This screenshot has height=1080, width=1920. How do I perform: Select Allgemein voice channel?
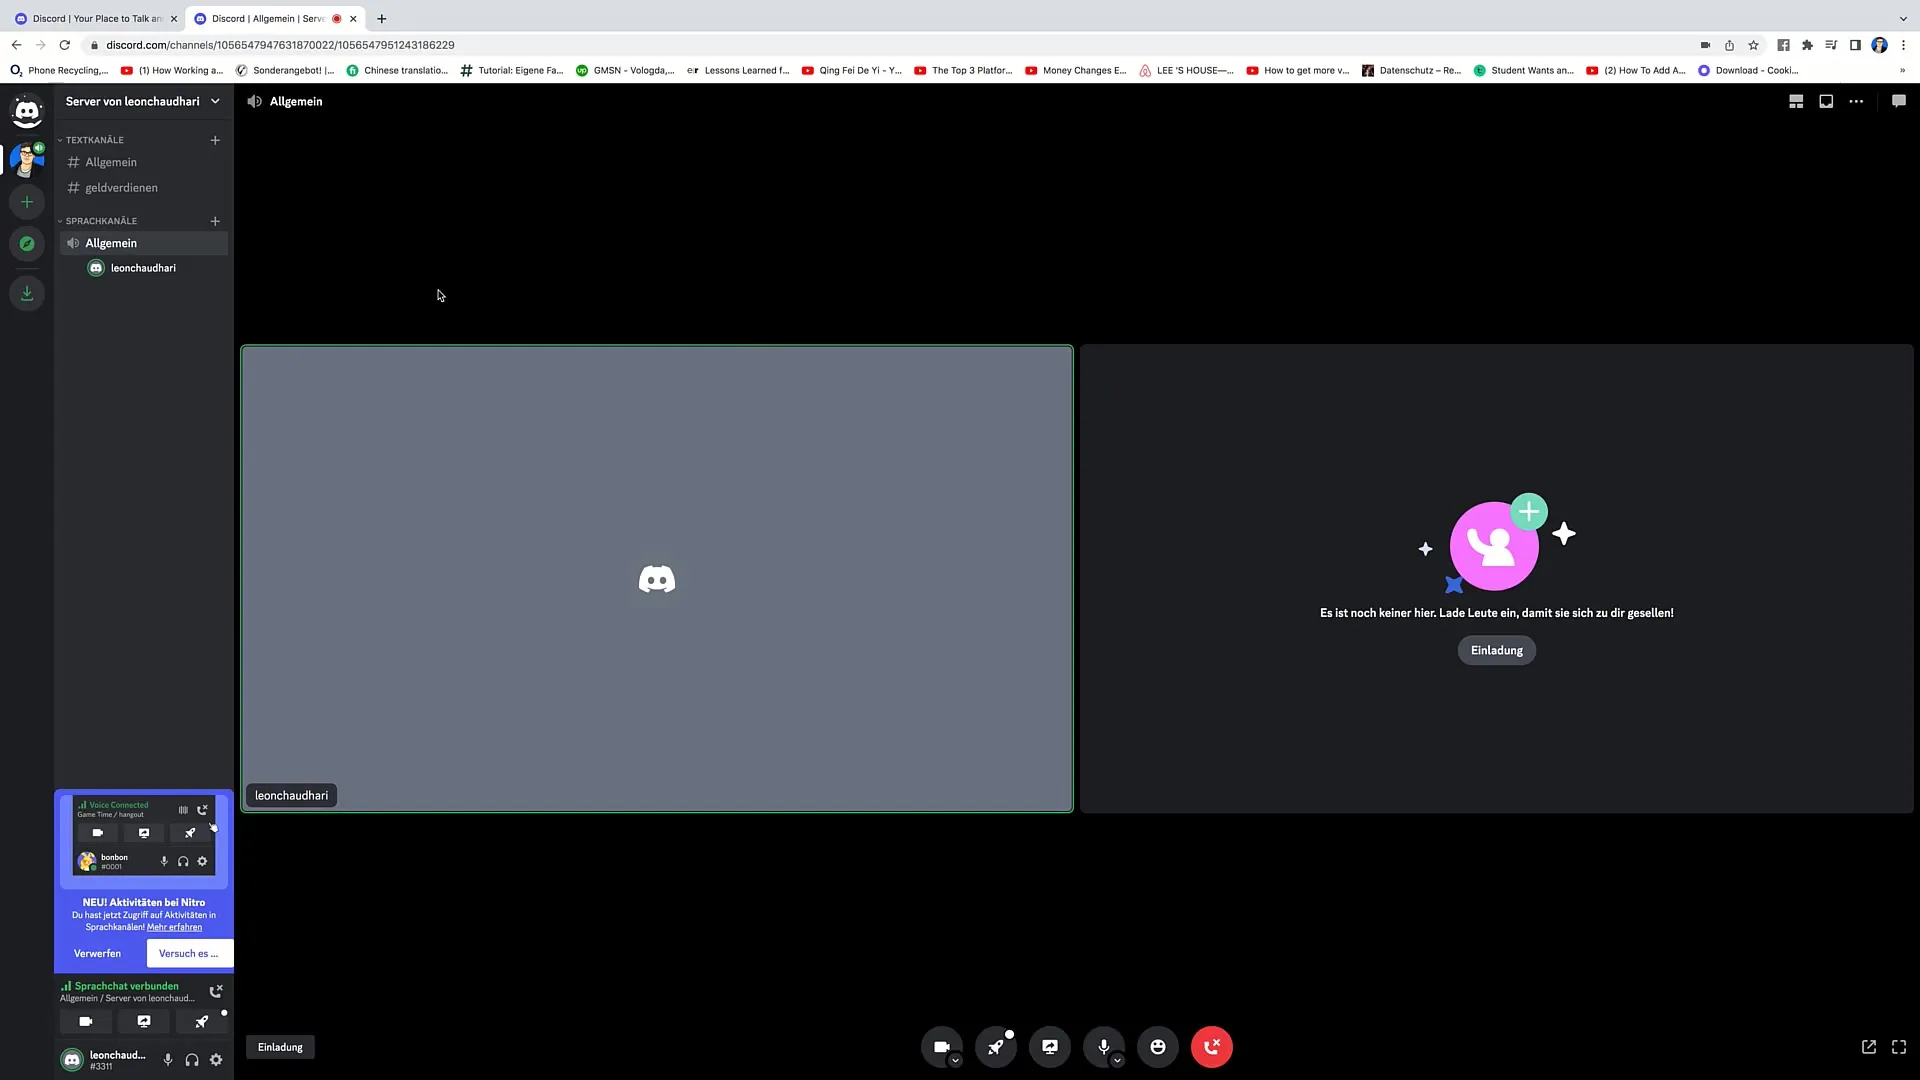click(144, 243)
